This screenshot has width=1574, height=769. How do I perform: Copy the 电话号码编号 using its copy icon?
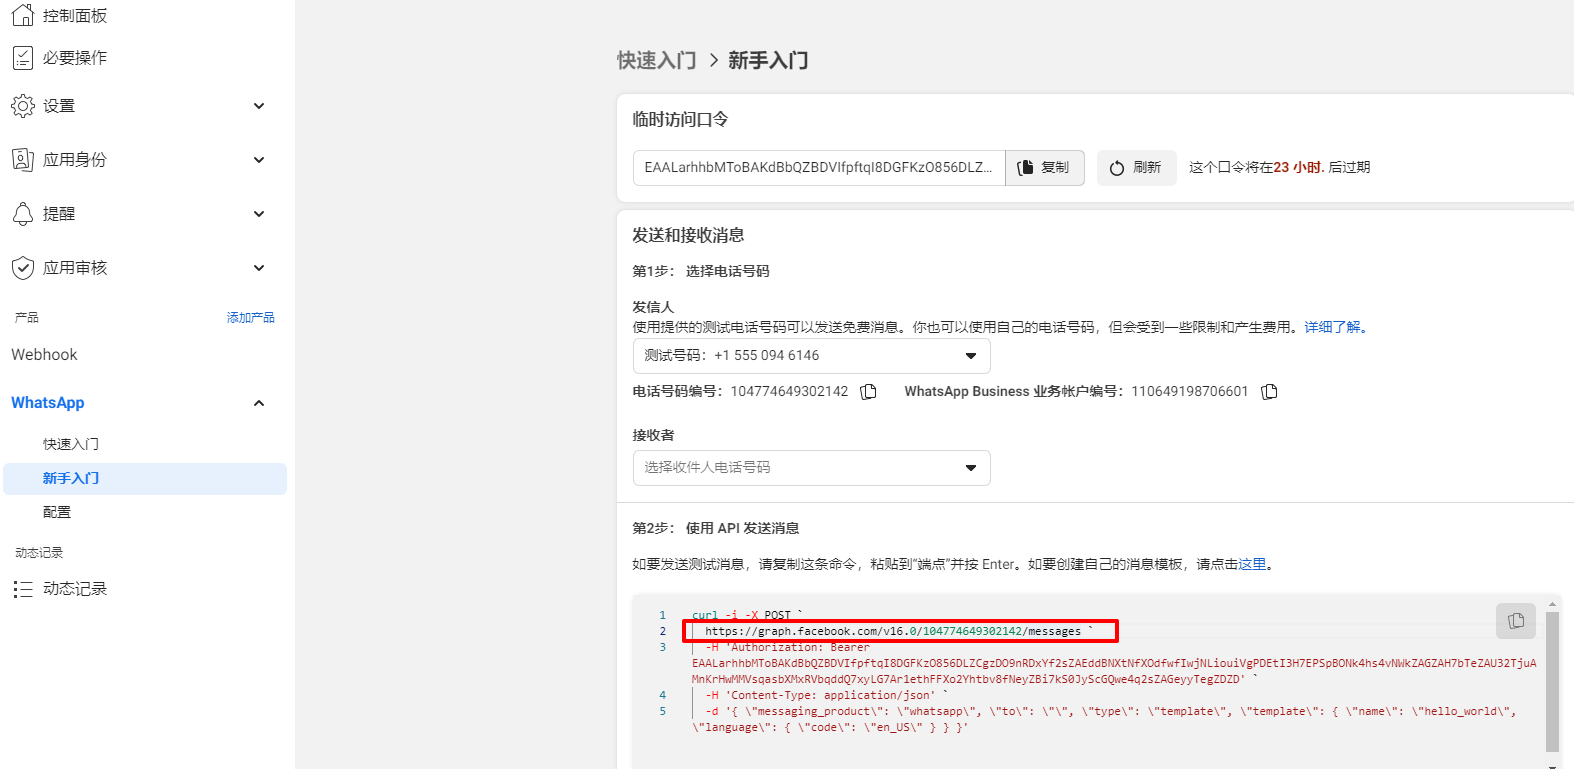coord(868,392)
